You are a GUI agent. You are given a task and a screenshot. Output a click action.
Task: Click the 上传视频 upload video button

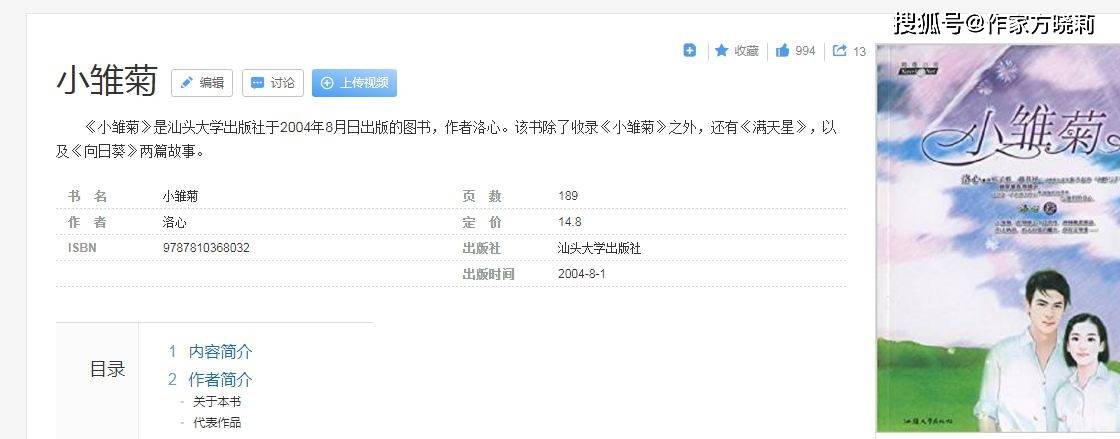[354, 83]
